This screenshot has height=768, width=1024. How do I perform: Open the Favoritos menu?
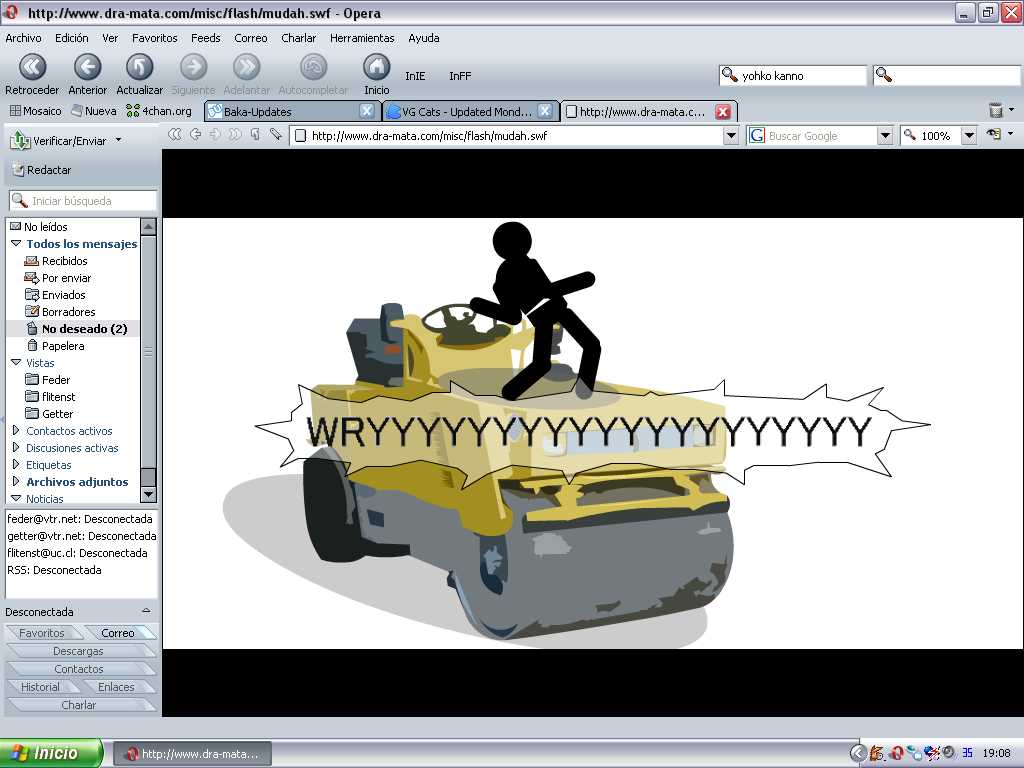pyautogui.click(x=155, y=38)
